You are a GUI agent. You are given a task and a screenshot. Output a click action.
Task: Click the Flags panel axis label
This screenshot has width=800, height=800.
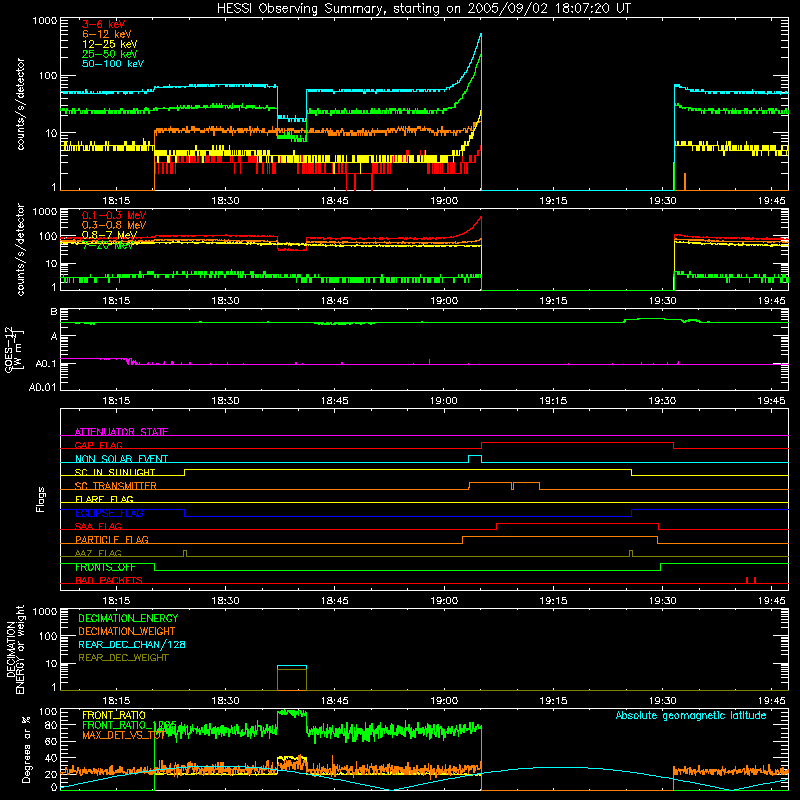41,499
